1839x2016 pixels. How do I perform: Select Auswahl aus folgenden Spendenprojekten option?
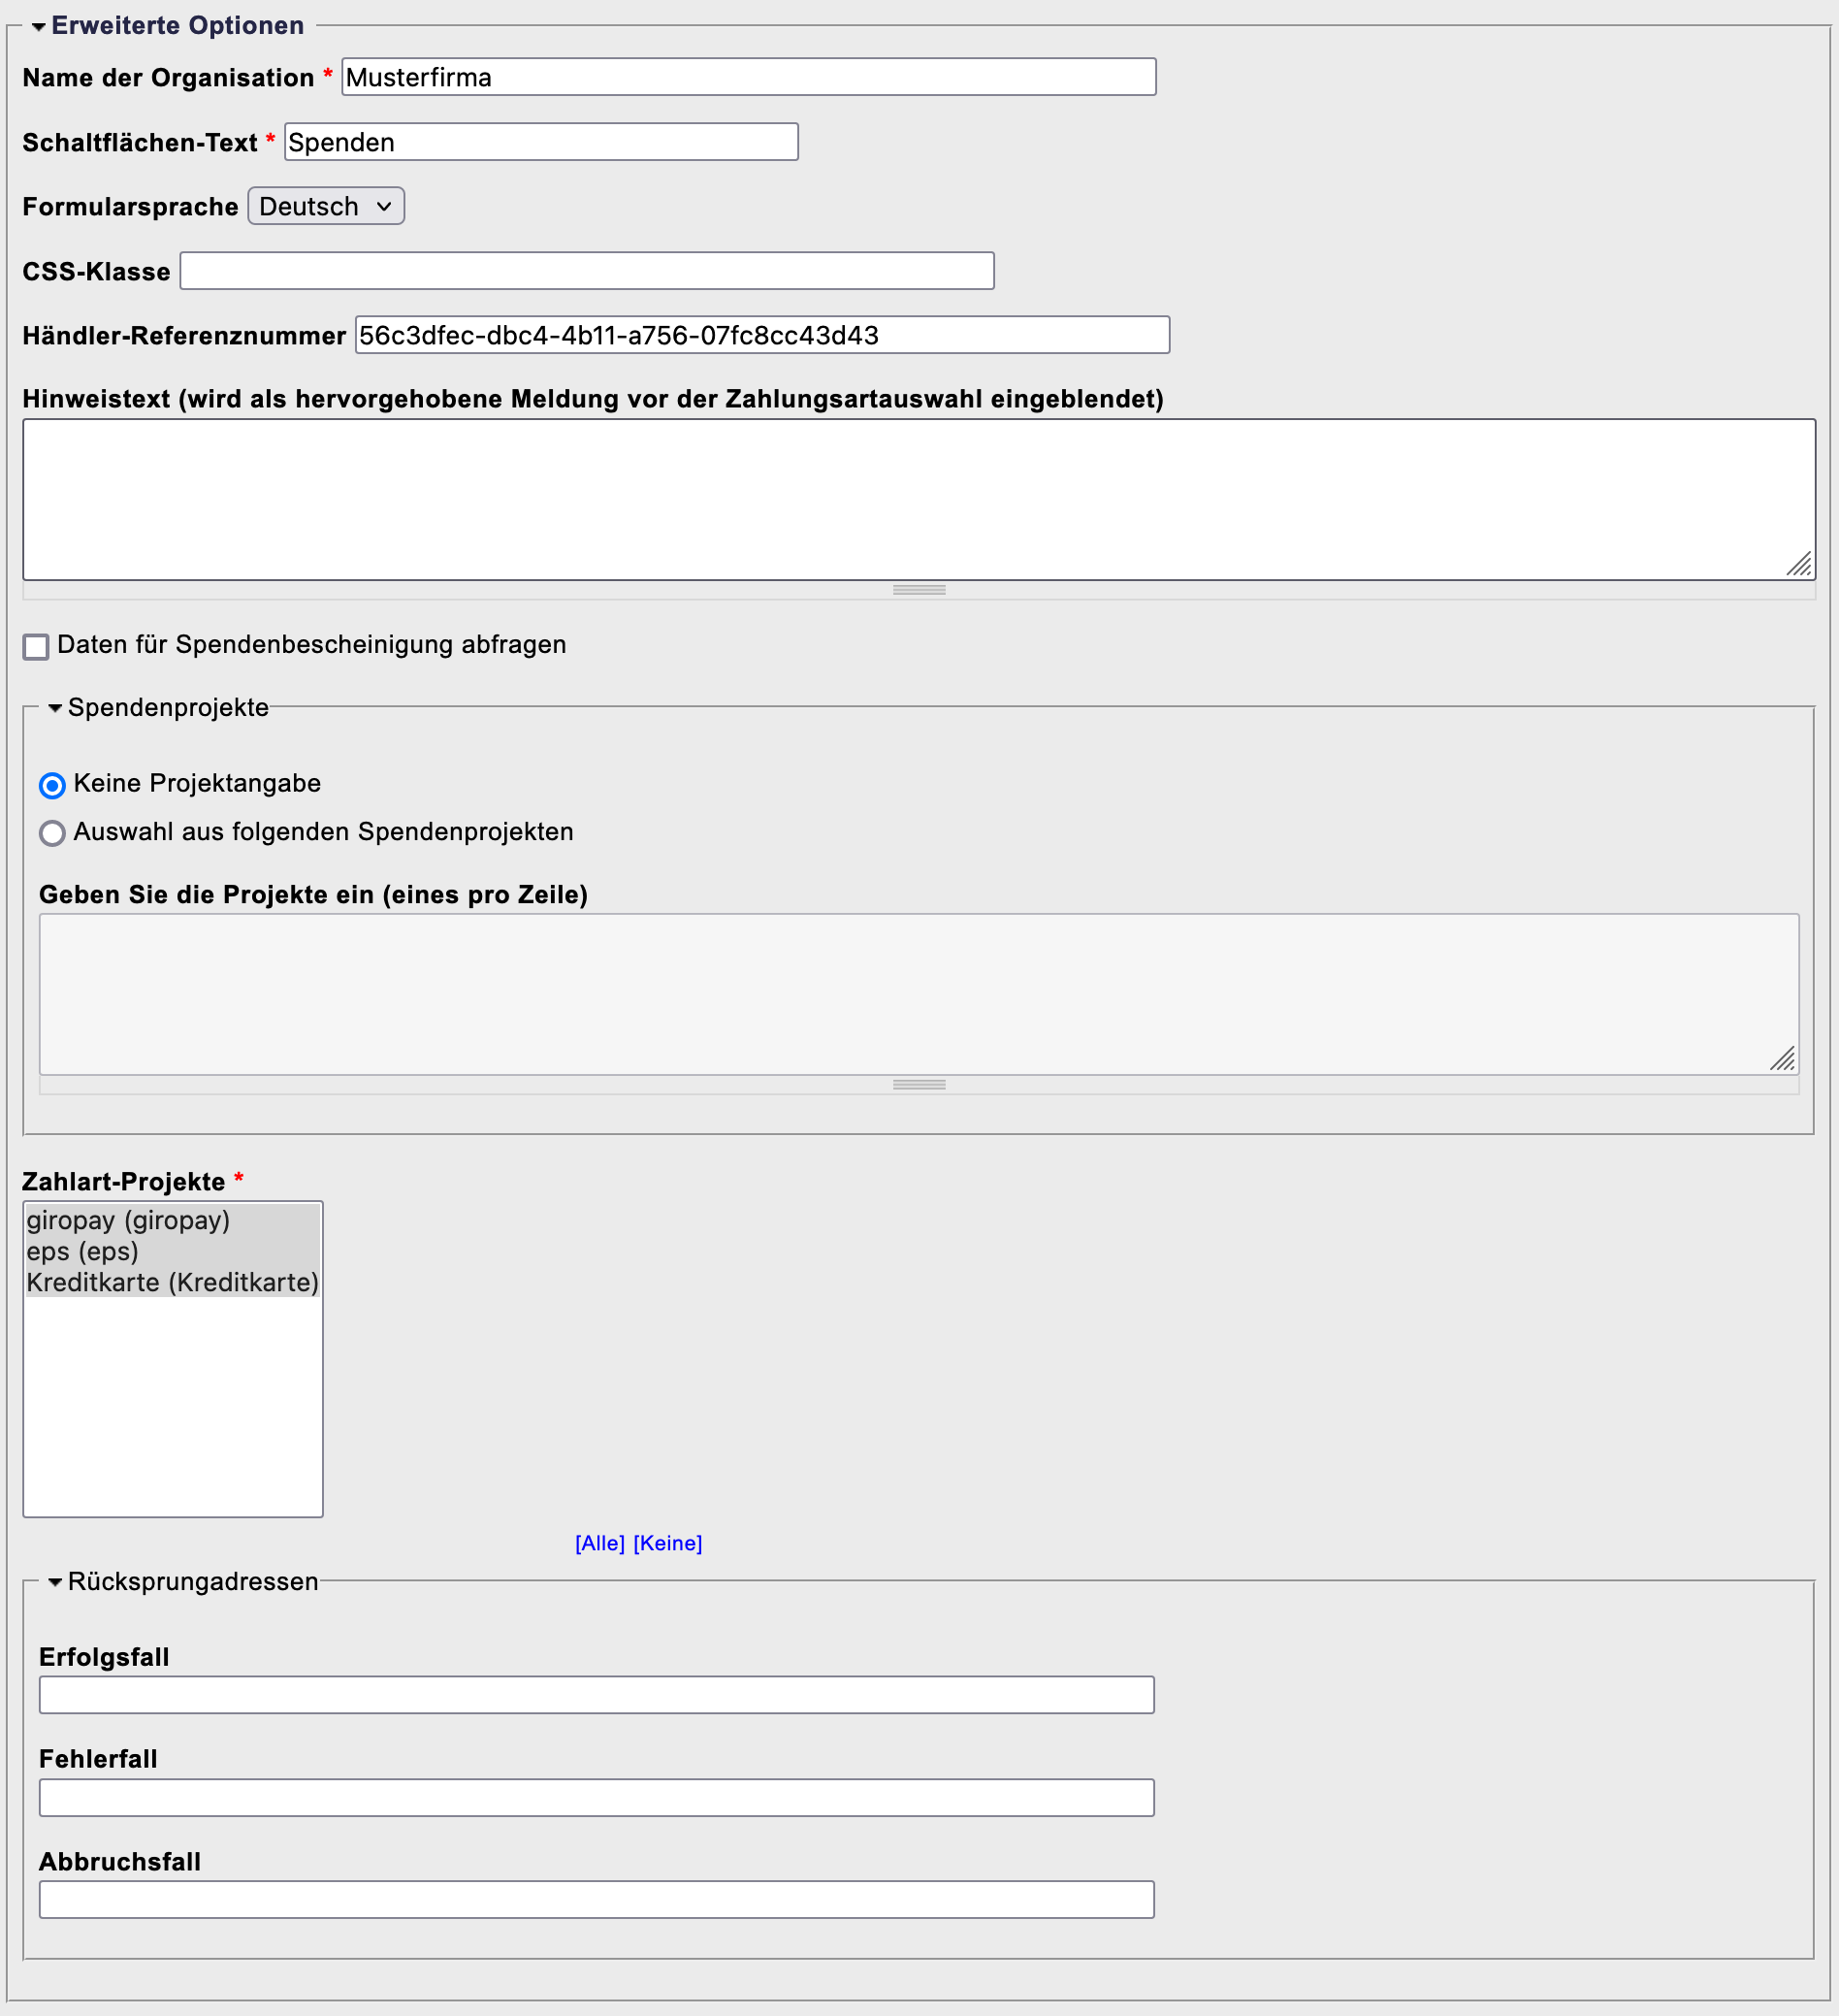(53, 833)
